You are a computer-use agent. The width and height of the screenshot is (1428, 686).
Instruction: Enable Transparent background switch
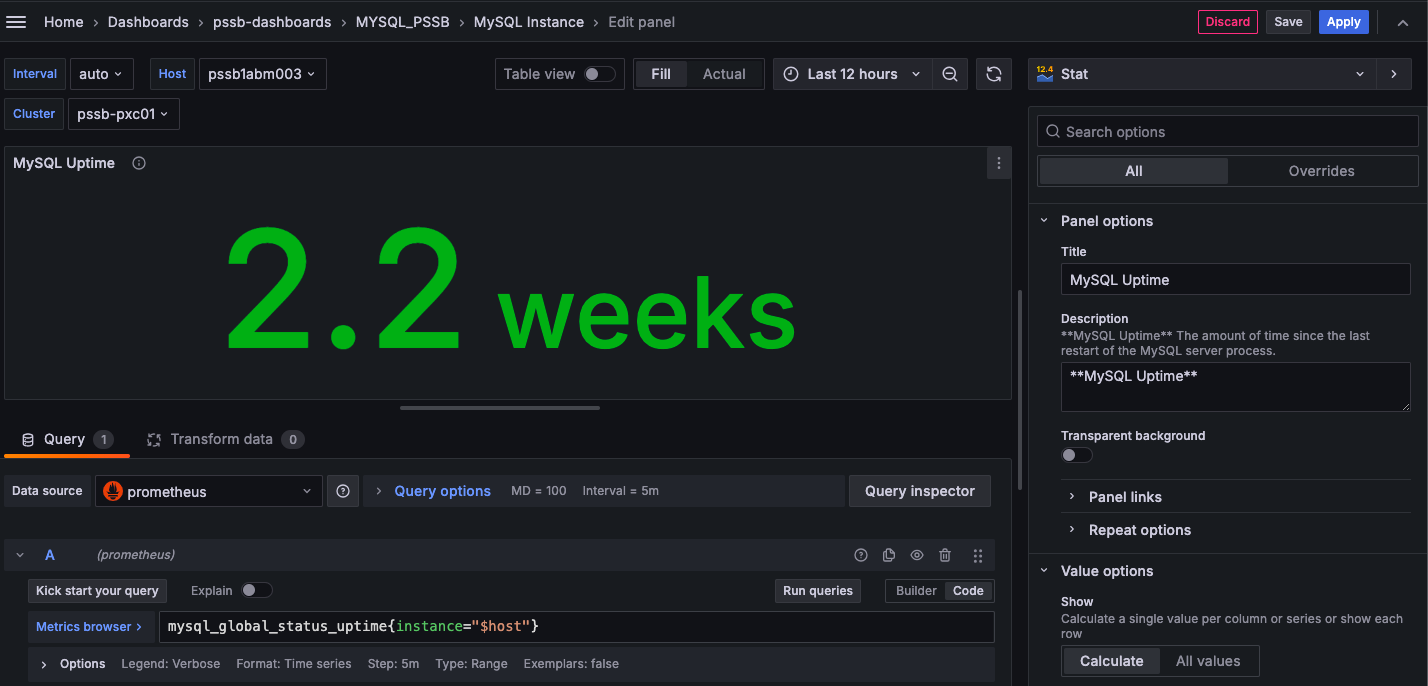[x=1077, y=455]
